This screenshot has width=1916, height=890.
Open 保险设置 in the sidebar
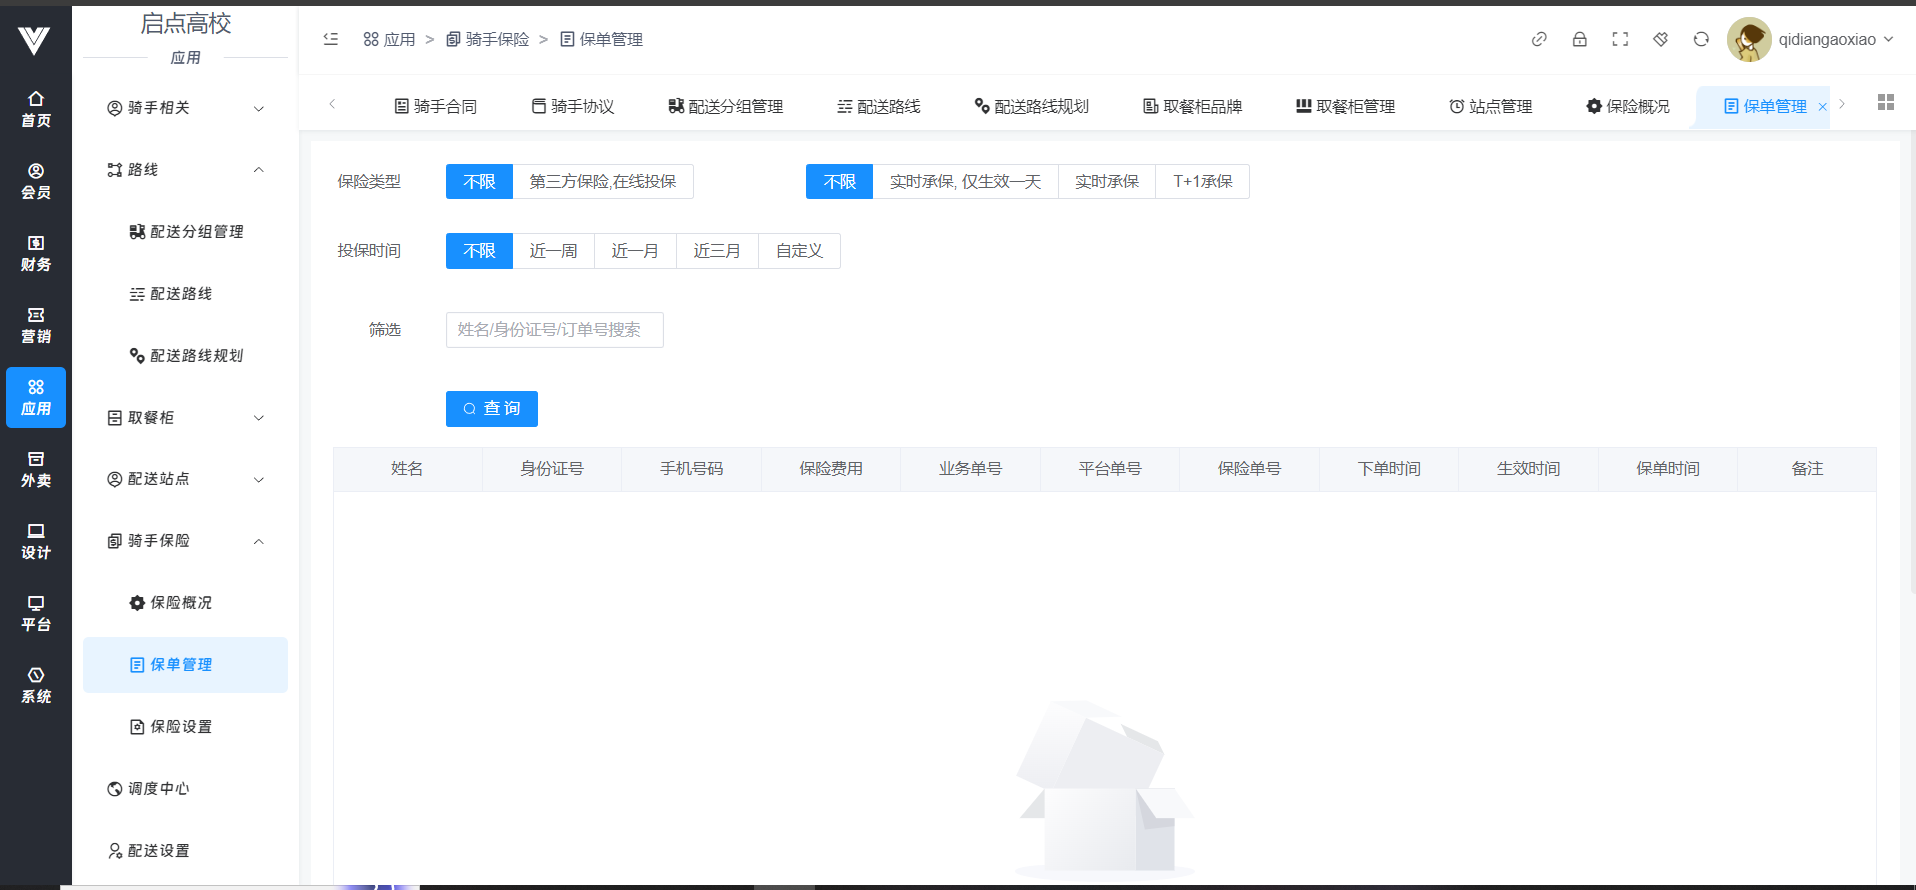tap(181, 727)
